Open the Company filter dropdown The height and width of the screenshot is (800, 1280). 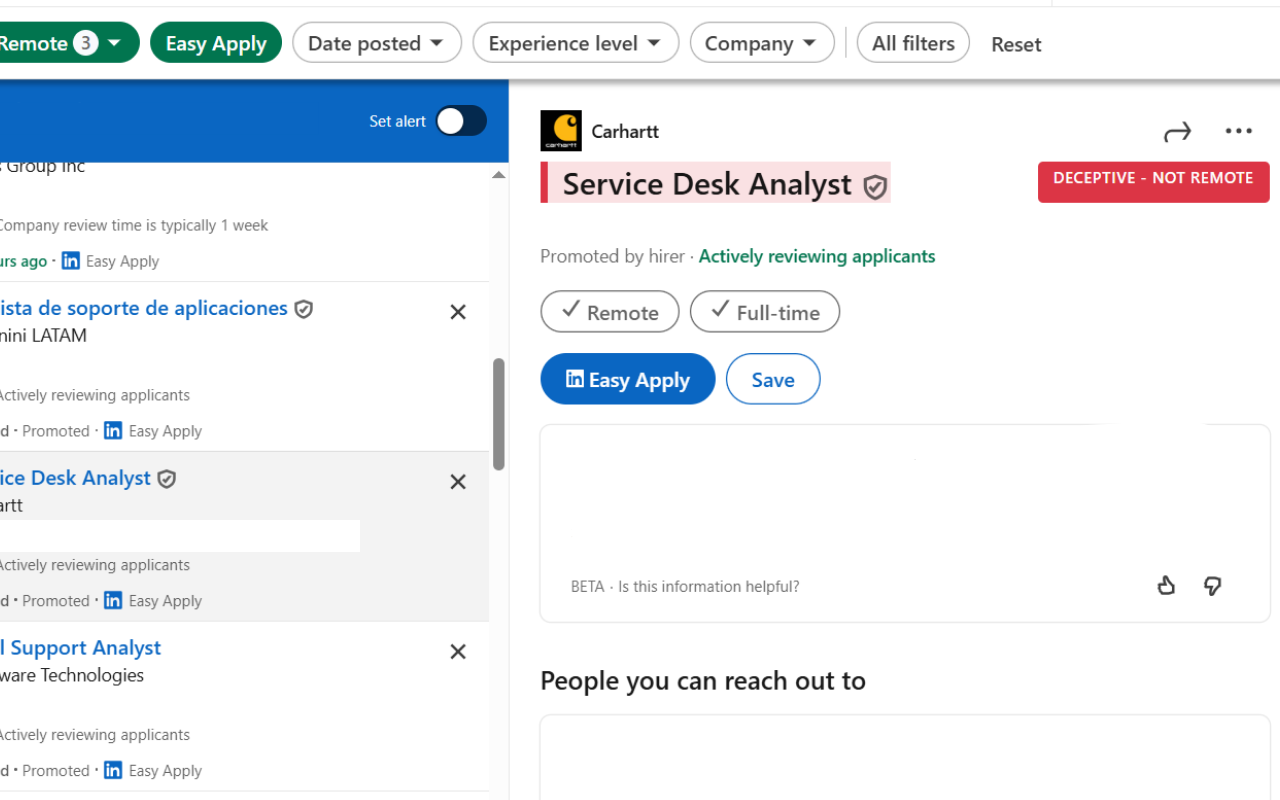pyautogui.click(x=762, y=42)
